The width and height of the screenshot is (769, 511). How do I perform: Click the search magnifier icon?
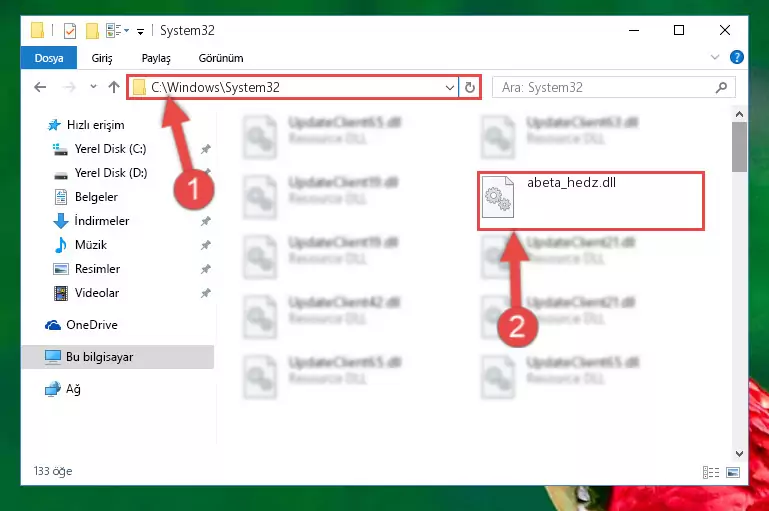[721, 87]
